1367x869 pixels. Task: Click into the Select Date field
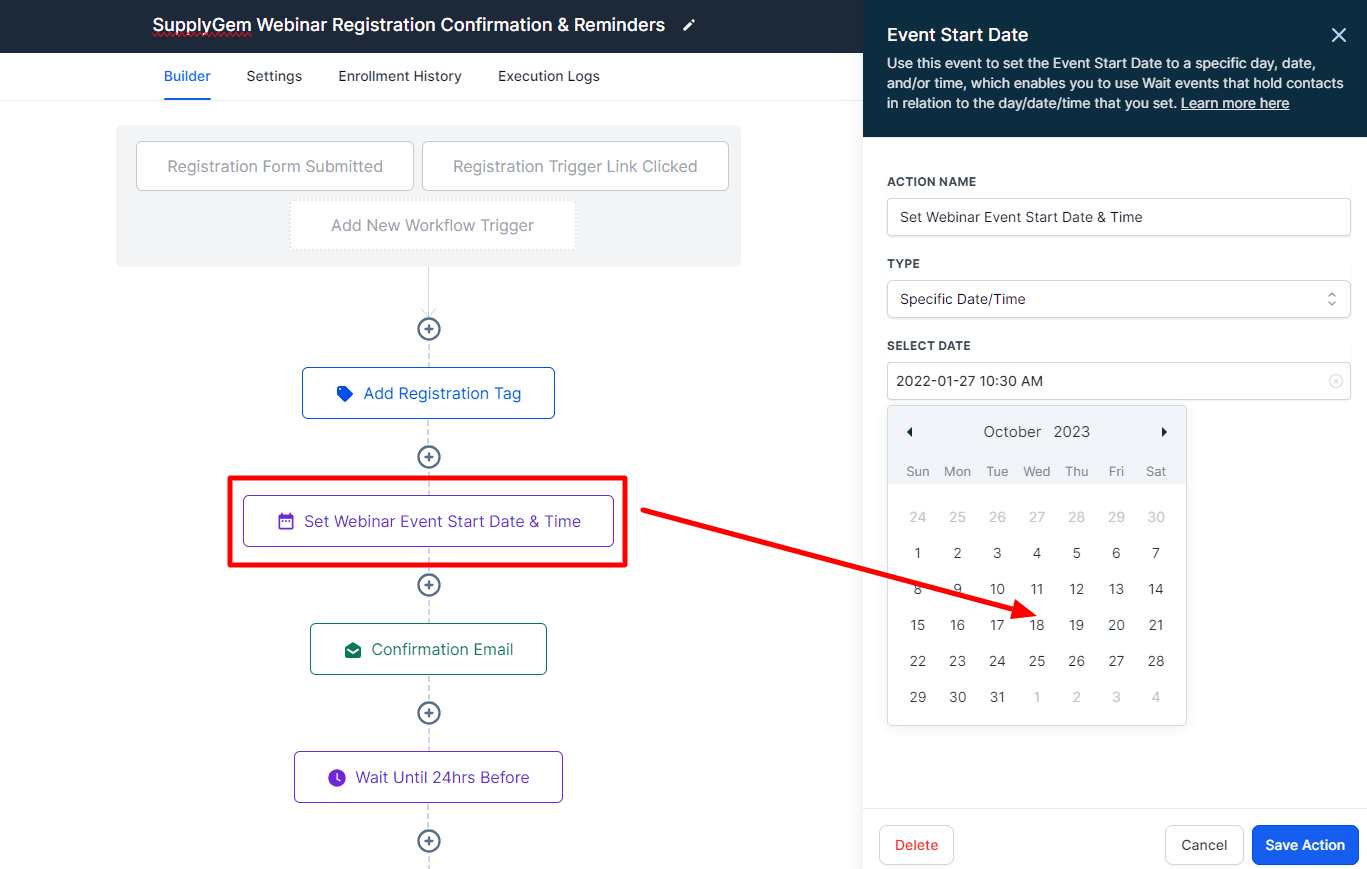coord(1119,381)
